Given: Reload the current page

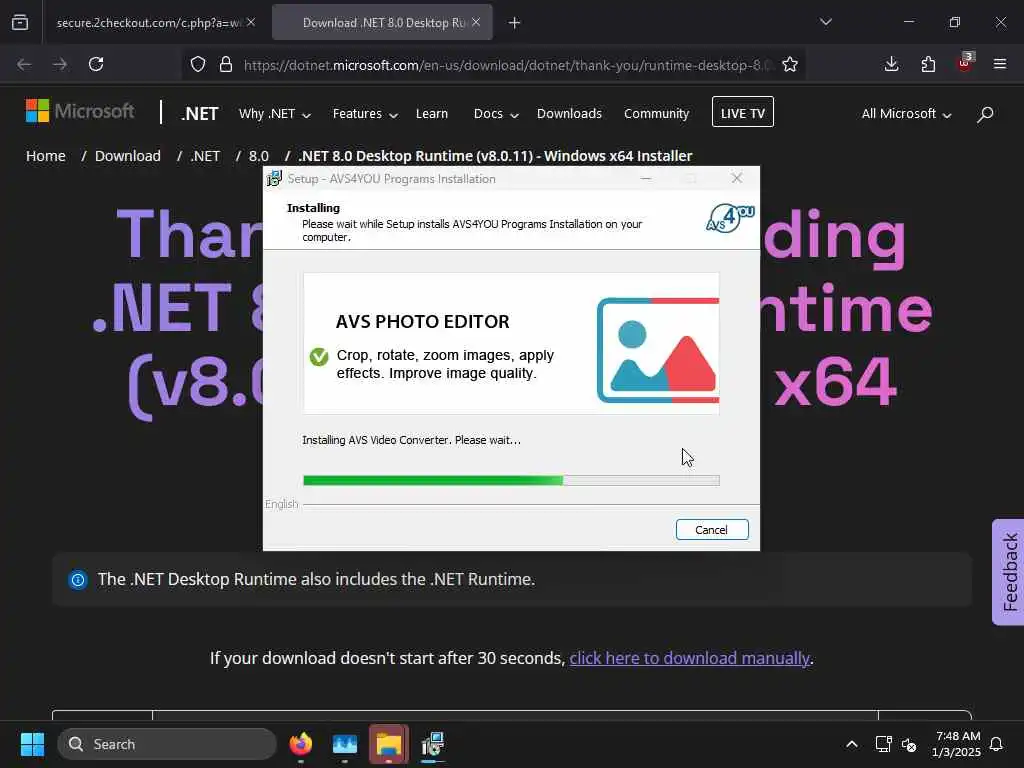Looking at the screenshot, I should (x=96, y=64).
